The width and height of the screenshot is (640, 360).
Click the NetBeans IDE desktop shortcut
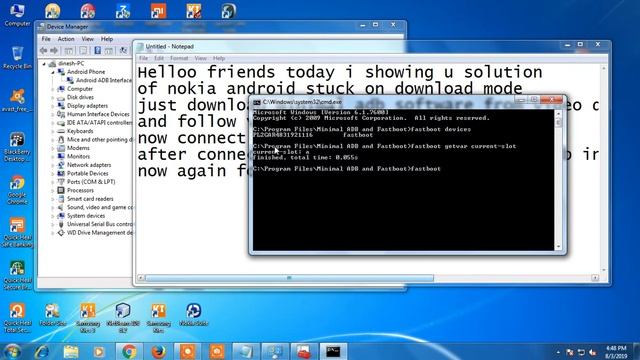pos(123,318)
